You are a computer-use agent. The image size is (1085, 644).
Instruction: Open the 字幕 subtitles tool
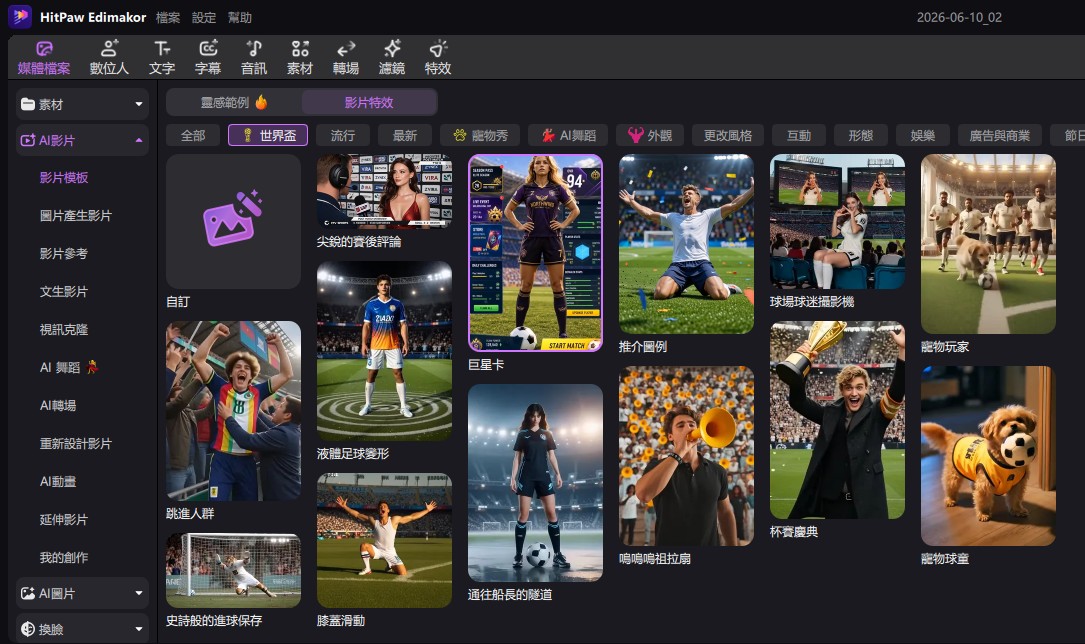[x=208, y=57]
